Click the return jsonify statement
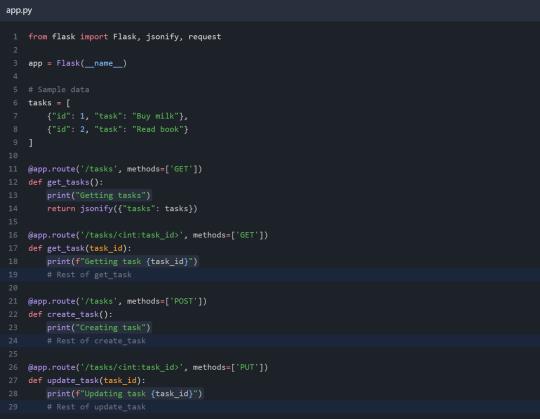Screen dimensions: 540x419 [122, 209]
